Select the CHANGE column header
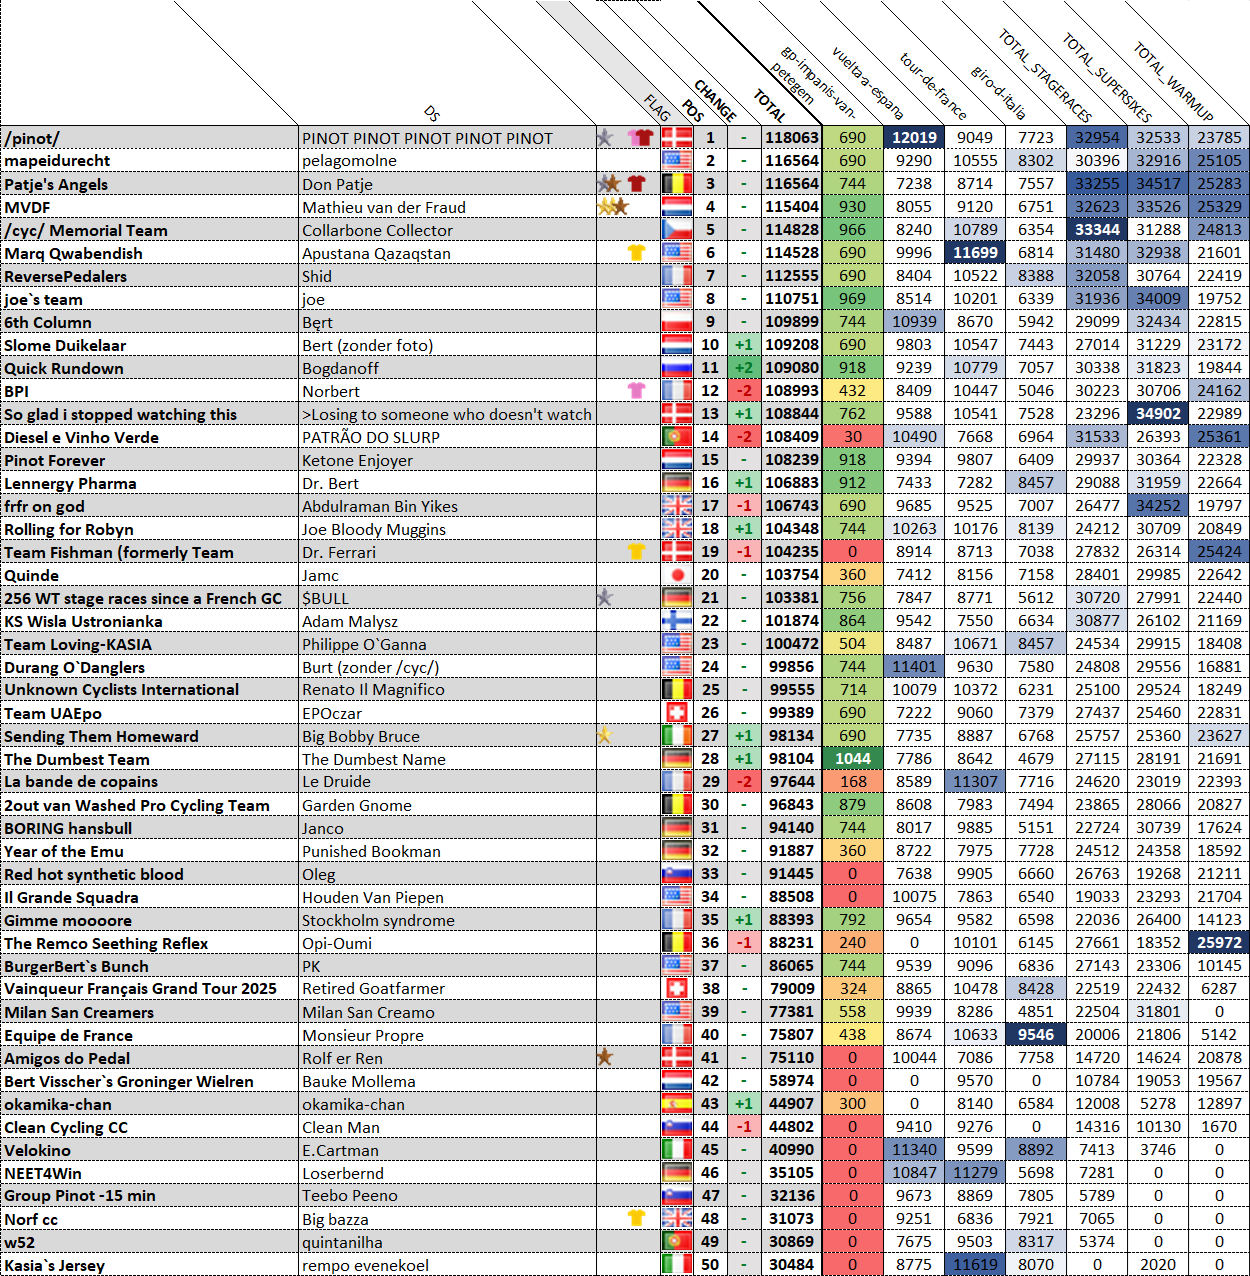The width and height of the screenshot is (1250, 1276). (715, 100)
